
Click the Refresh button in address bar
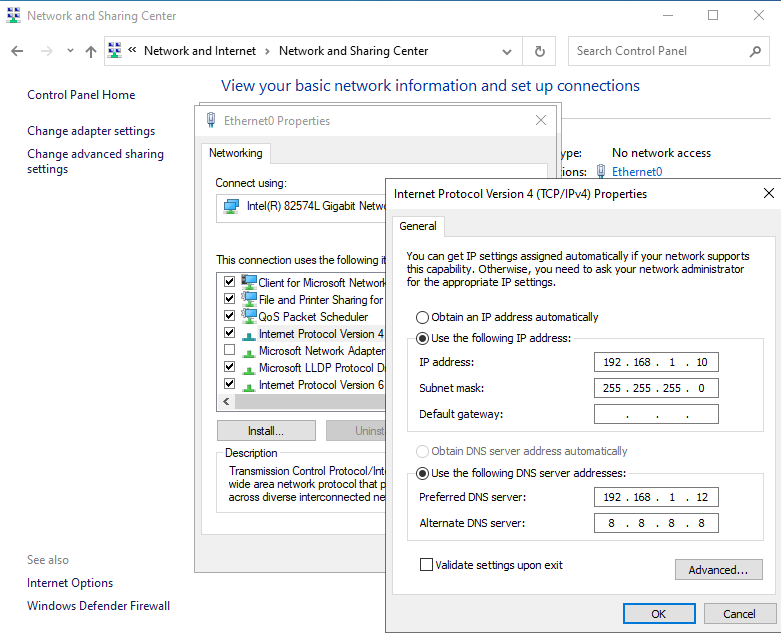539,51
